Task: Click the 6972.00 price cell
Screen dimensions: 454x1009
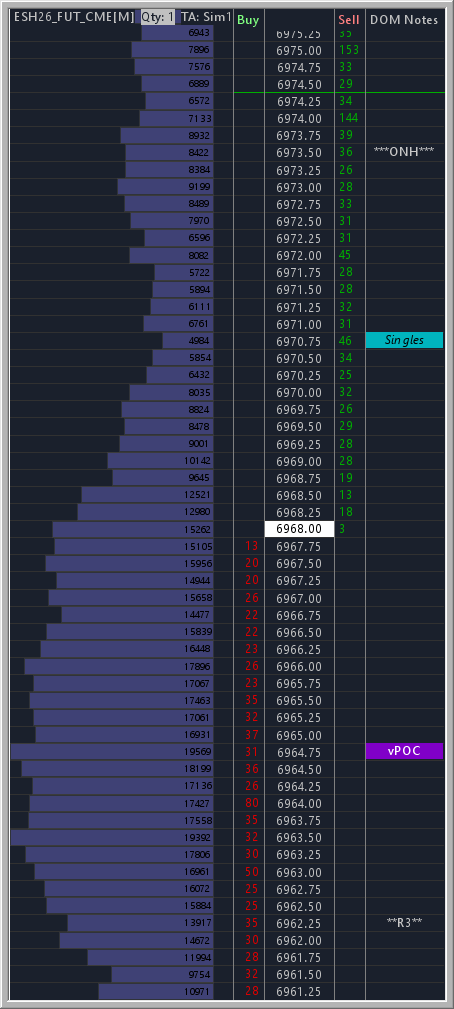Action: point(299,255)
